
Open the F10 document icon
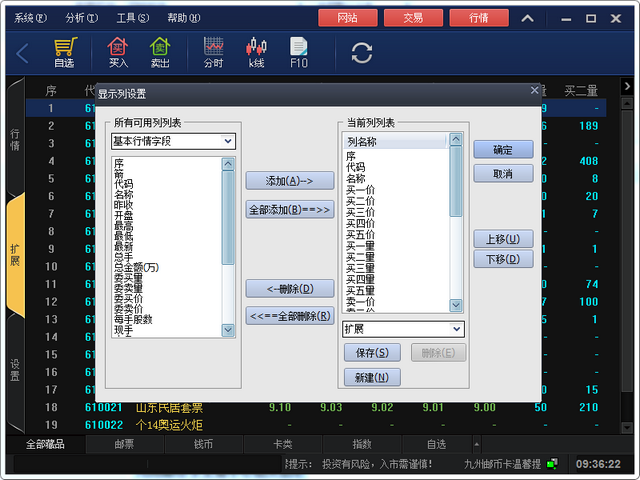298,52
